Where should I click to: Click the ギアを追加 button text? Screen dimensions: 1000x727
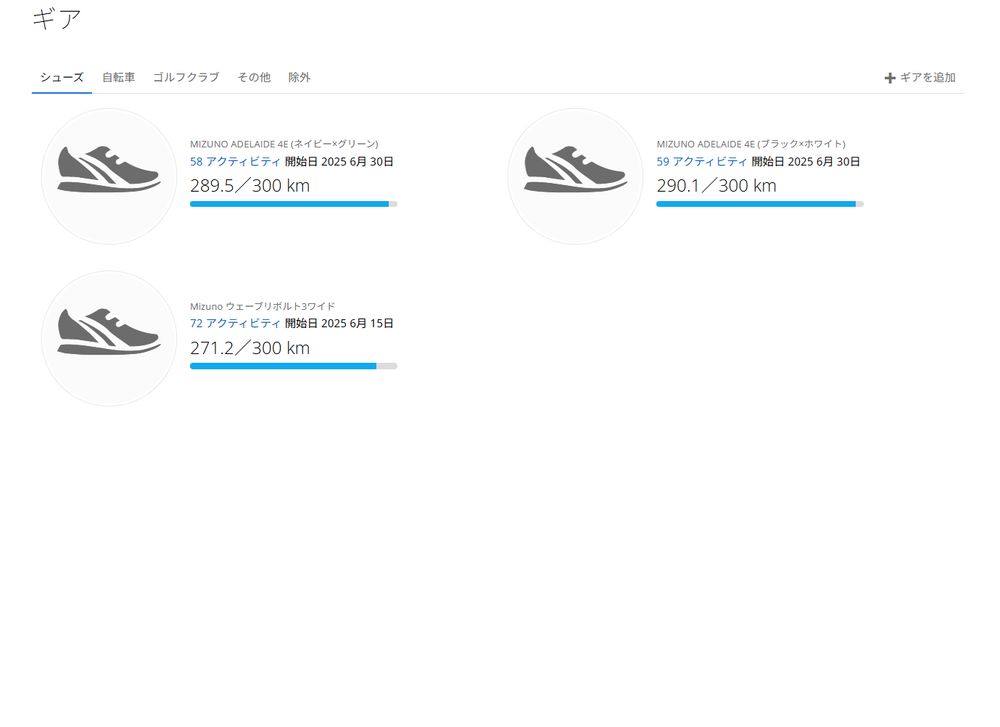927,78
